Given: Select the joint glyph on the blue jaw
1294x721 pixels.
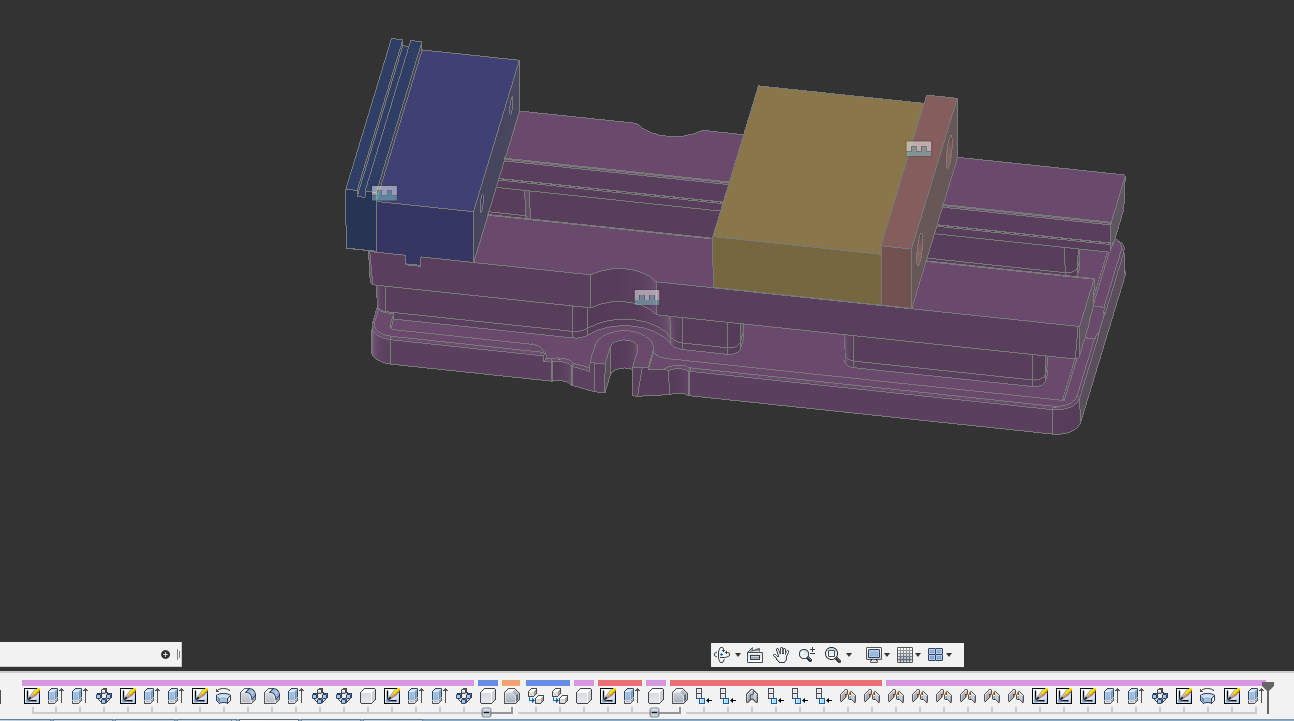Looking at the screenshot, I should pos(384,193).
